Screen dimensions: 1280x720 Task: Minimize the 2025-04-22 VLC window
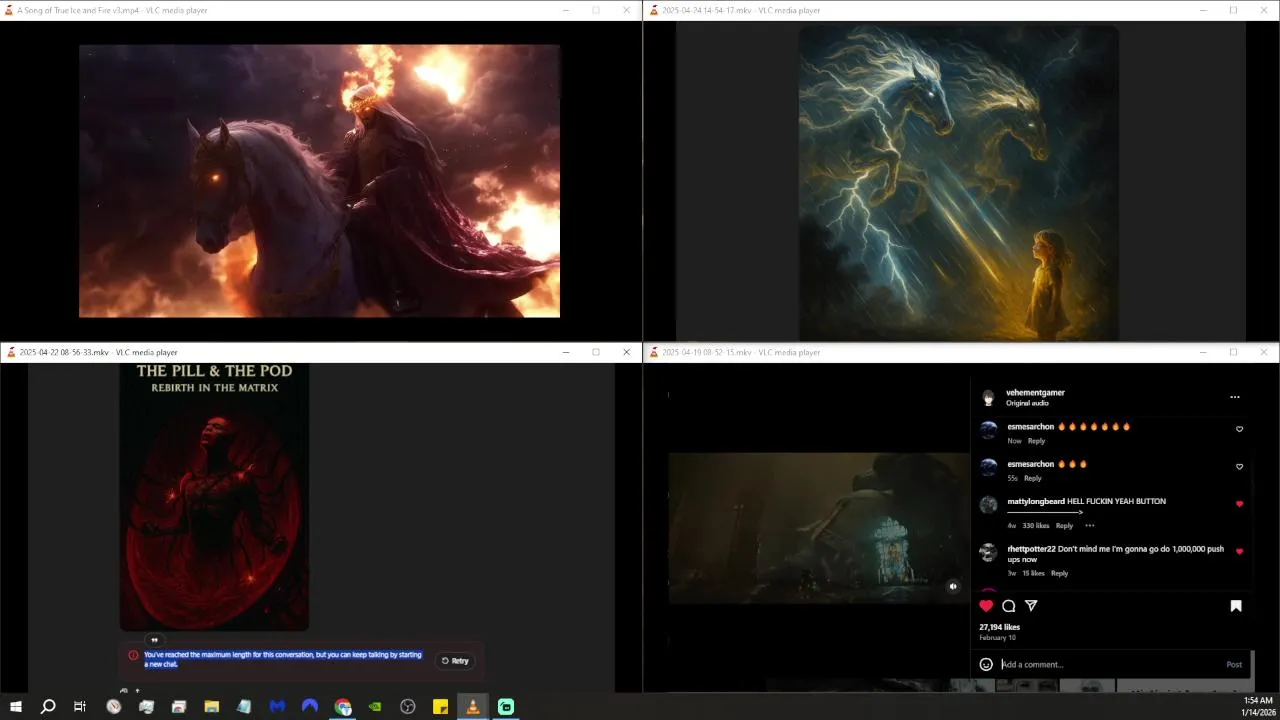pos(566,352)
